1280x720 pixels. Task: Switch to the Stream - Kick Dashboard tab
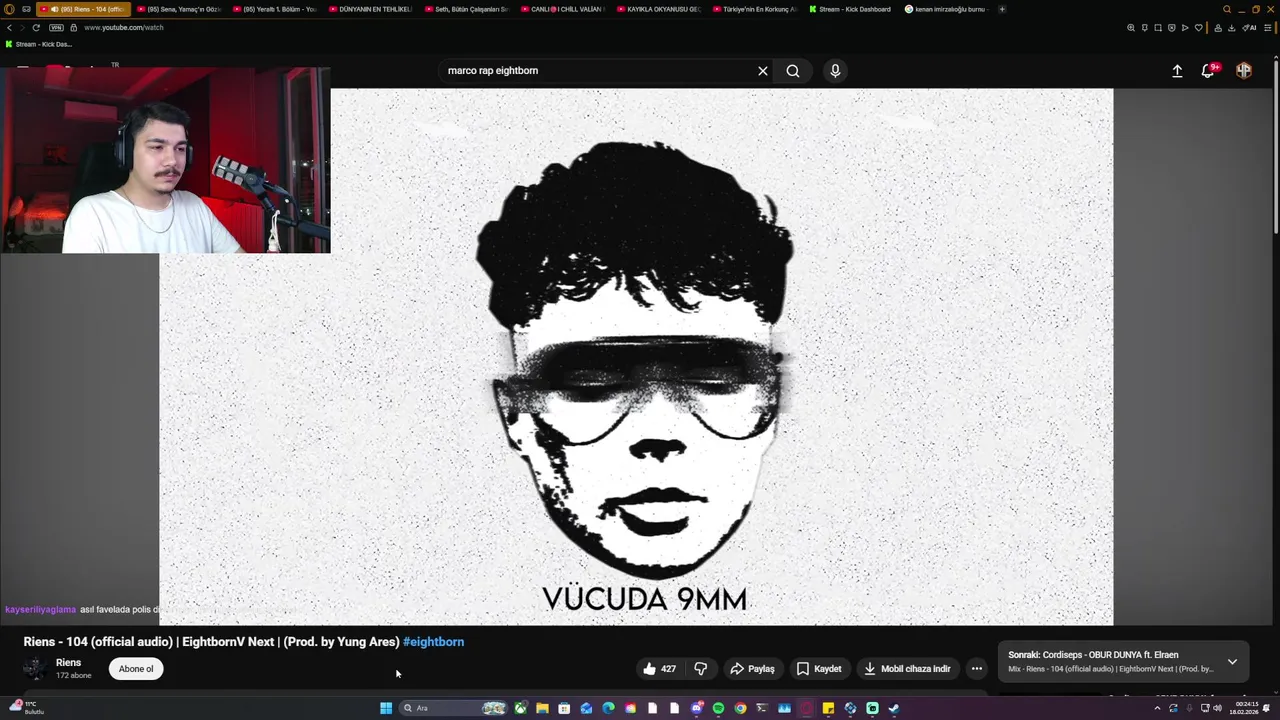coord(852,9)
